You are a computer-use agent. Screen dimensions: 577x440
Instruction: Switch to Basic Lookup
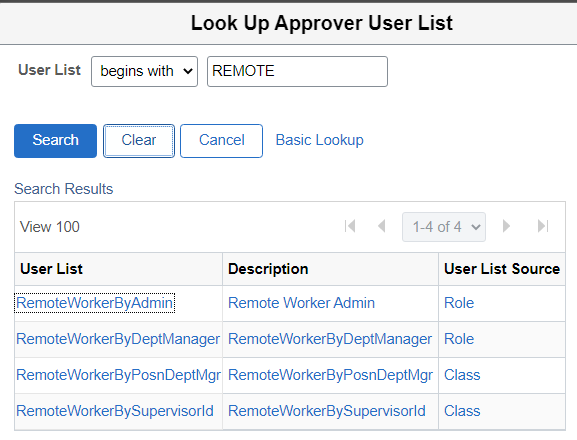click(319, 140)
